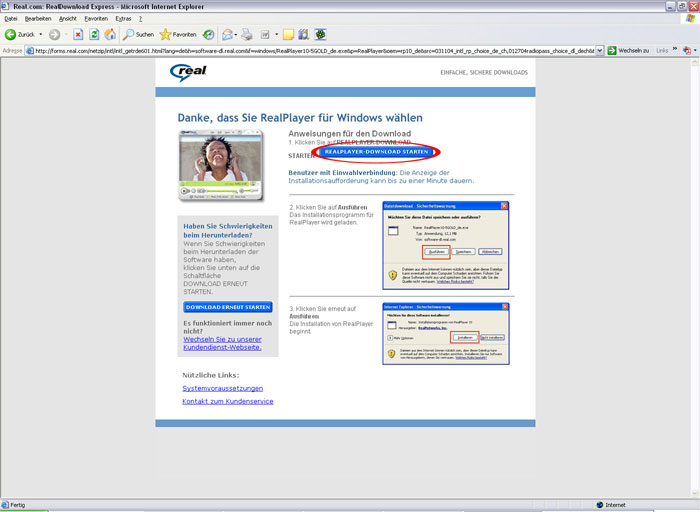Click the edit document toolbar icon
The width and height of the screenshot is (700, 512).
(x=265, y=34)
